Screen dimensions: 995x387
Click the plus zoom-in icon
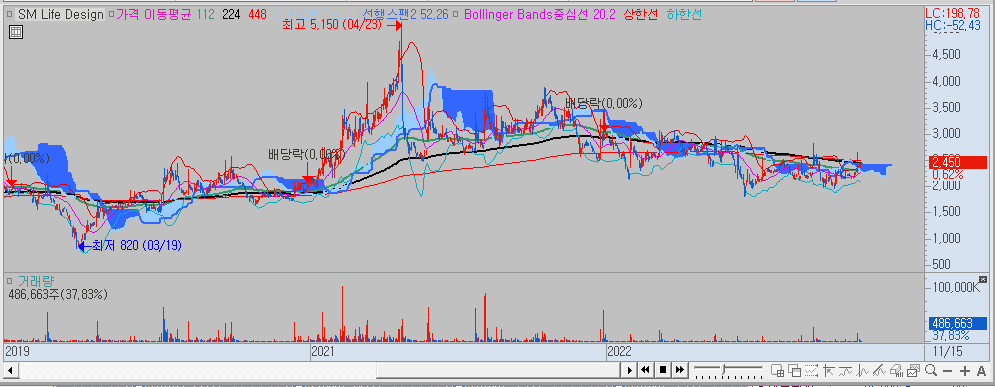[965, 371]
